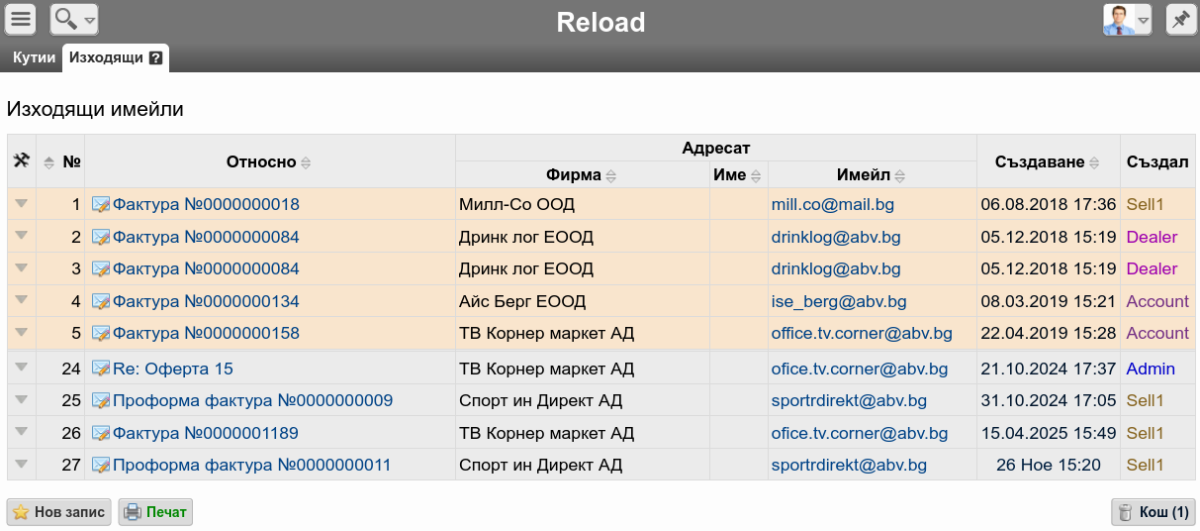Open the hamburger main menu
1200x531 pixels.
click(x=21, y=19)
